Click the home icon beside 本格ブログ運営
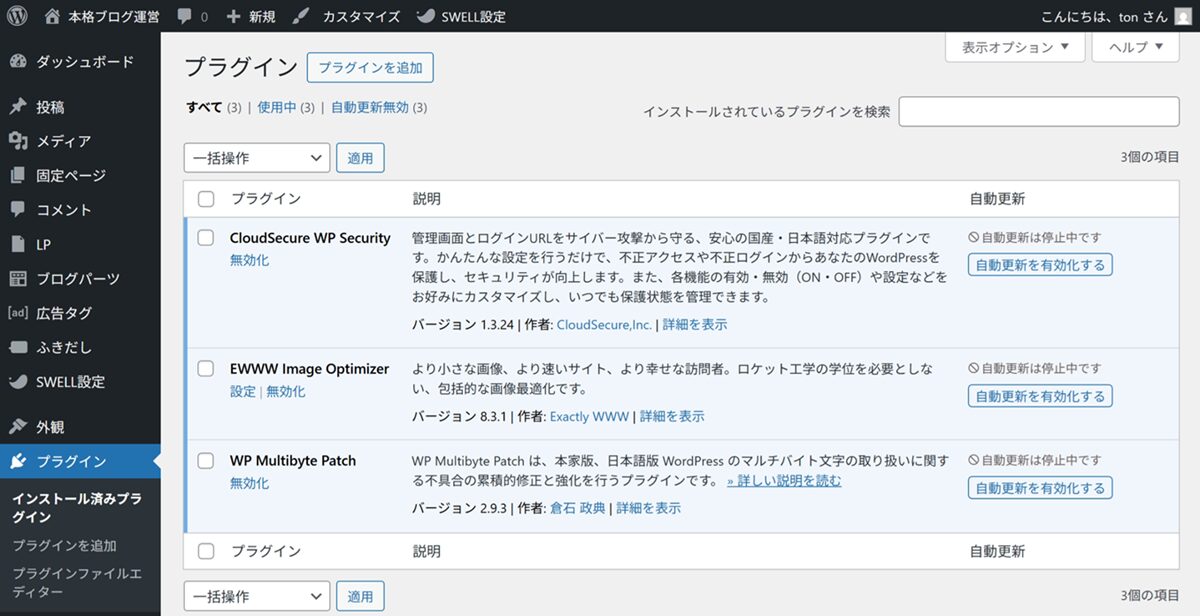1200x616 pixels. [53, 16]
